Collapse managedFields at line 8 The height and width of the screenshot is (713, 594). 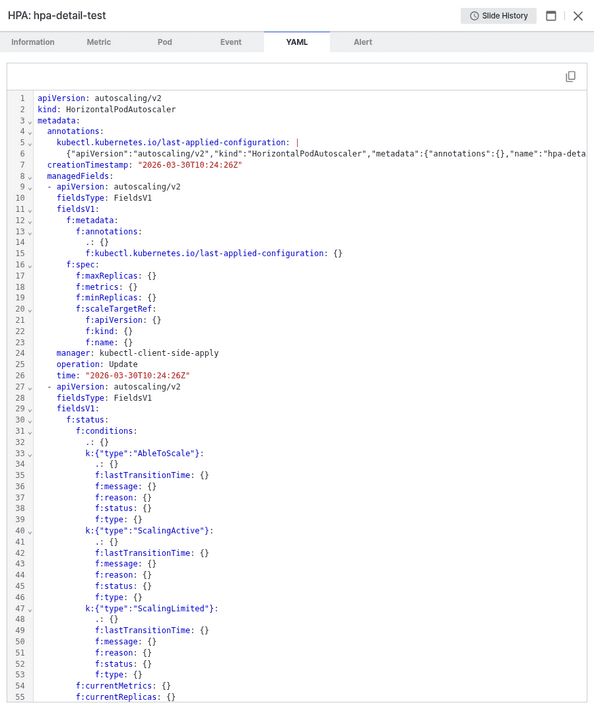click(30, 177)
